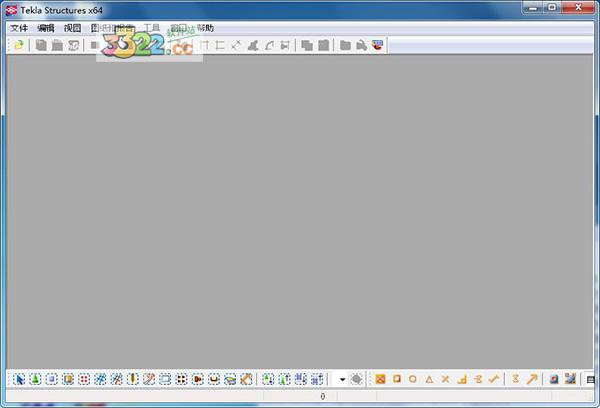Toggle snap to intersection points X icon

pos(445,379)
